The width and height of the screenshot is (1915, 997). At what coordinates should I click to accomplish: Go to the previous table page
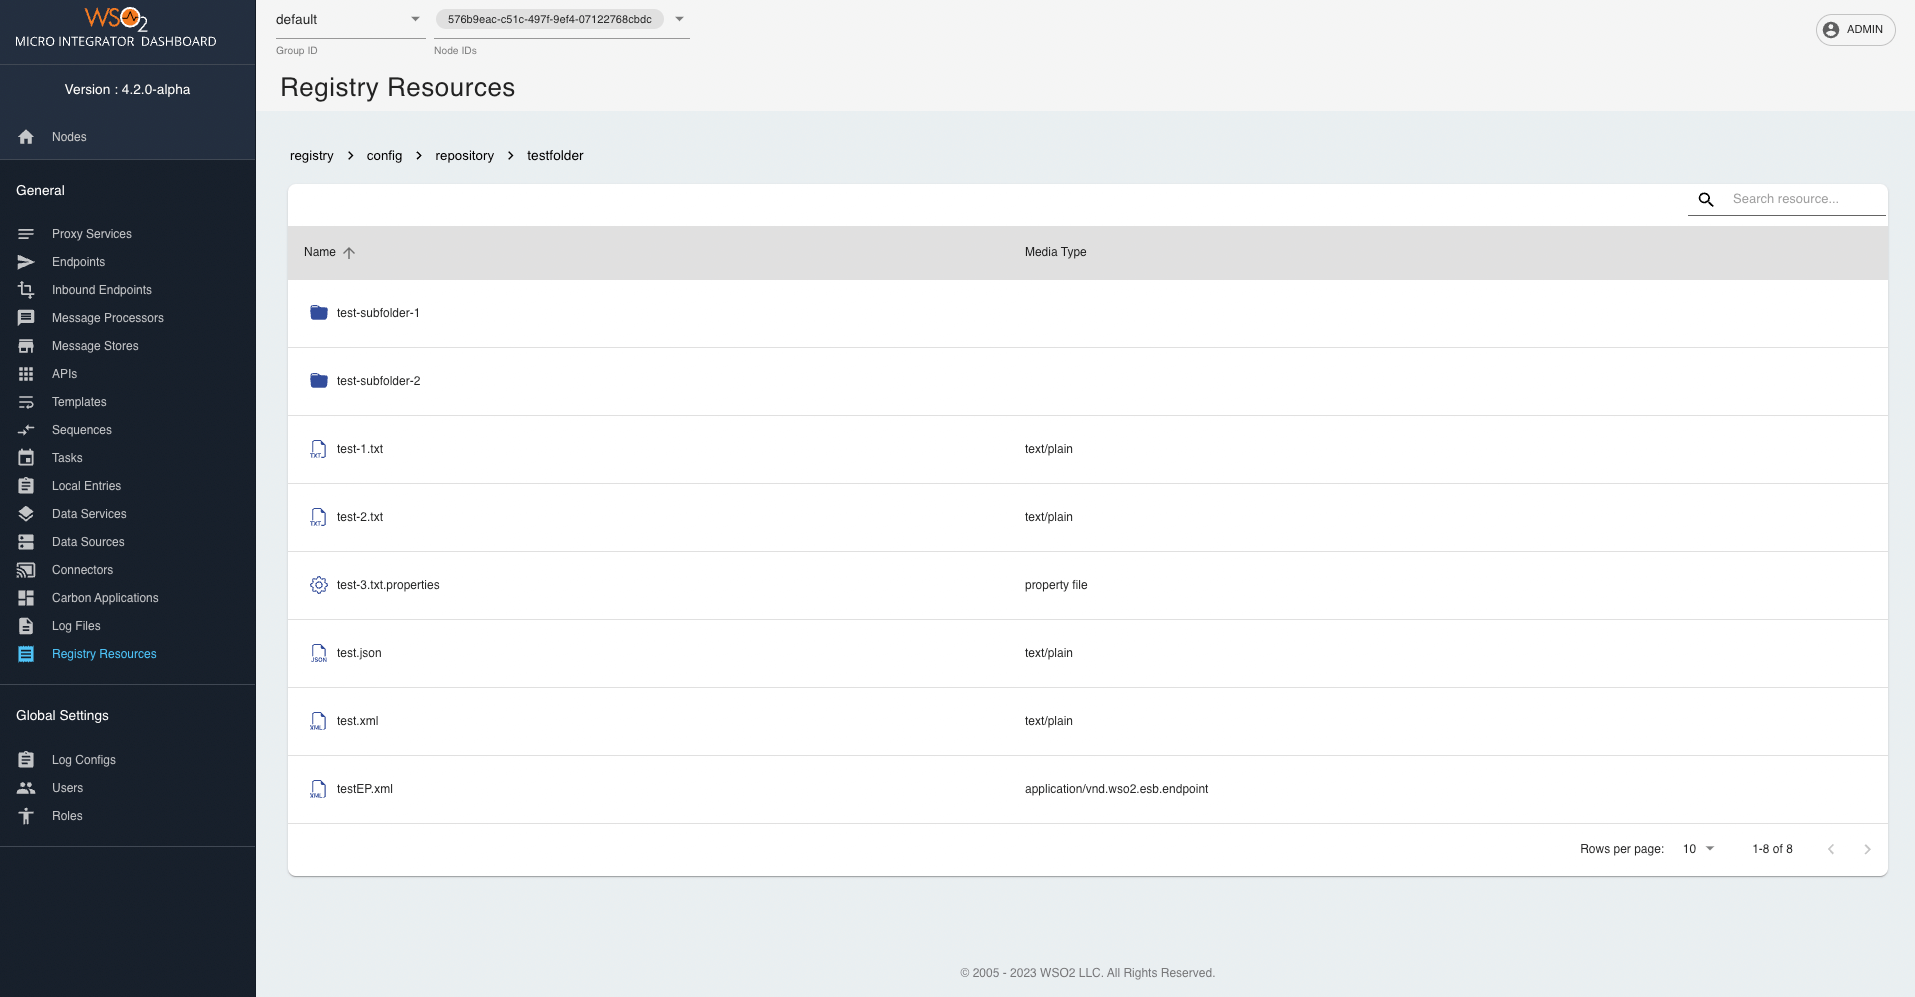coord(1831,849)
